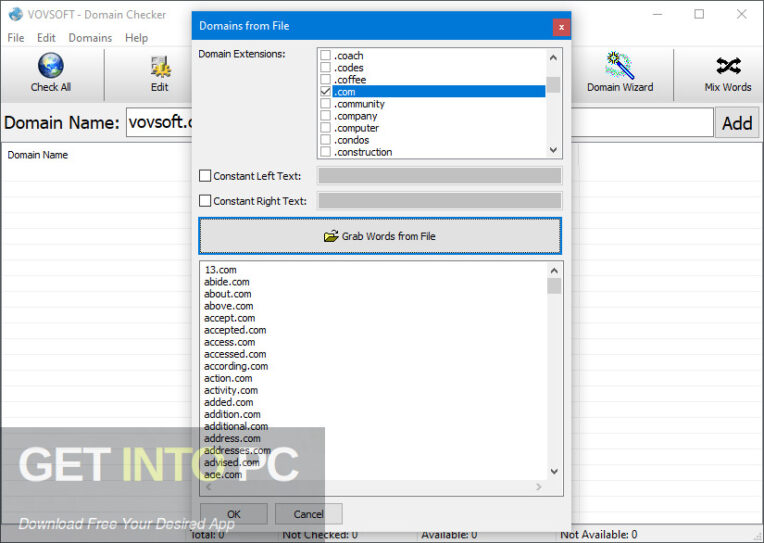Screen dimensions: 764x543
Task: Click the Domain Name column header
Action: click(38, 155)
